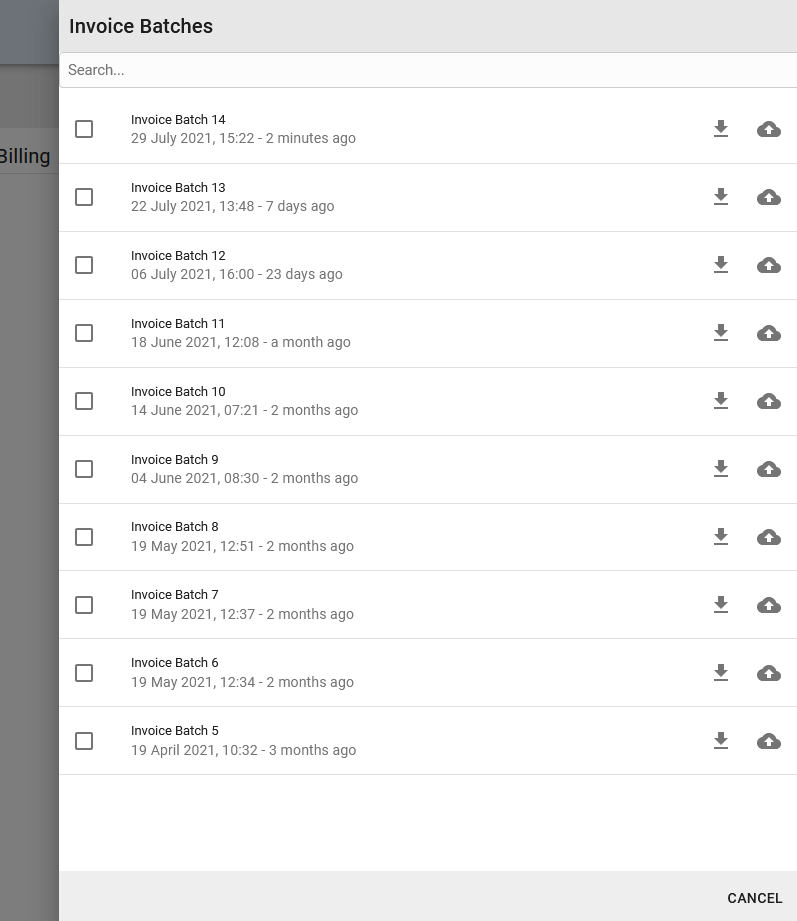Upload Invoice Batch 14 to cloud
797x921 pixels.
coord(769,129)
